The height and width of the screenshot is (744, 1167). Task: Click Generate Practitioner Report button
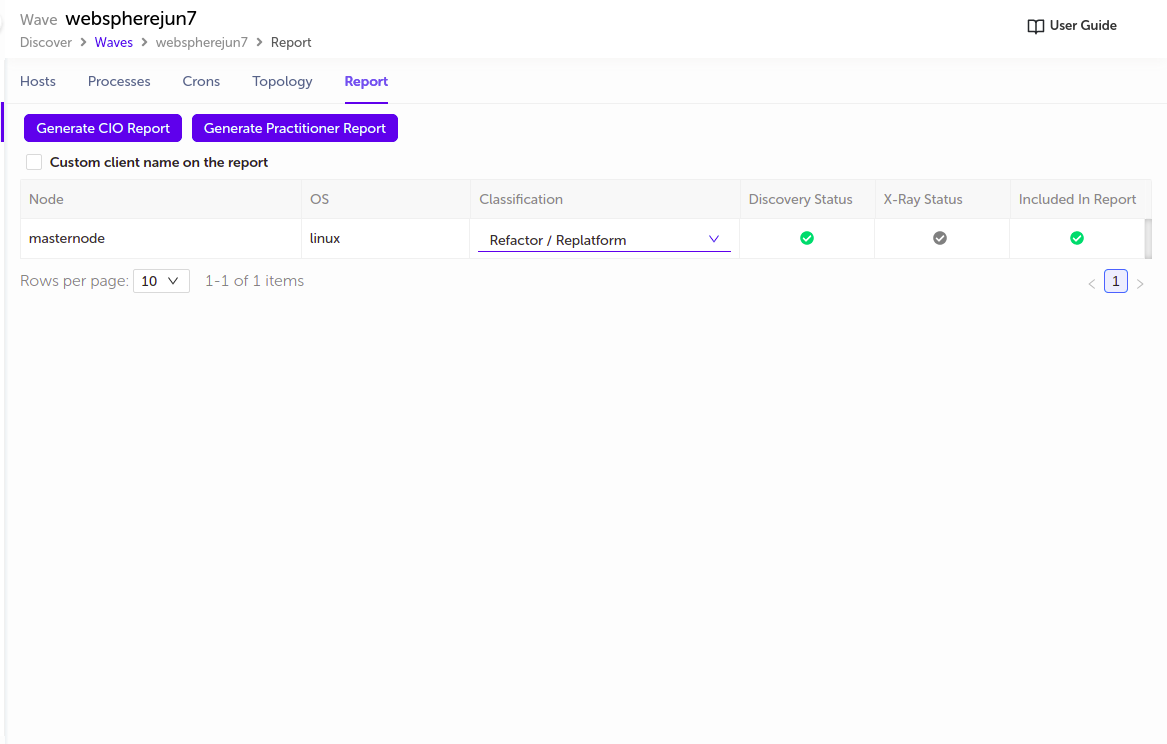[295, 128]
